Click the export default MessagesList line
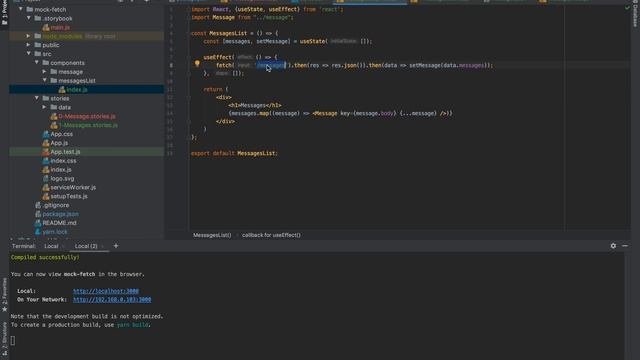The width and height of the screenshot is (640, 360). tap(234, 153)
